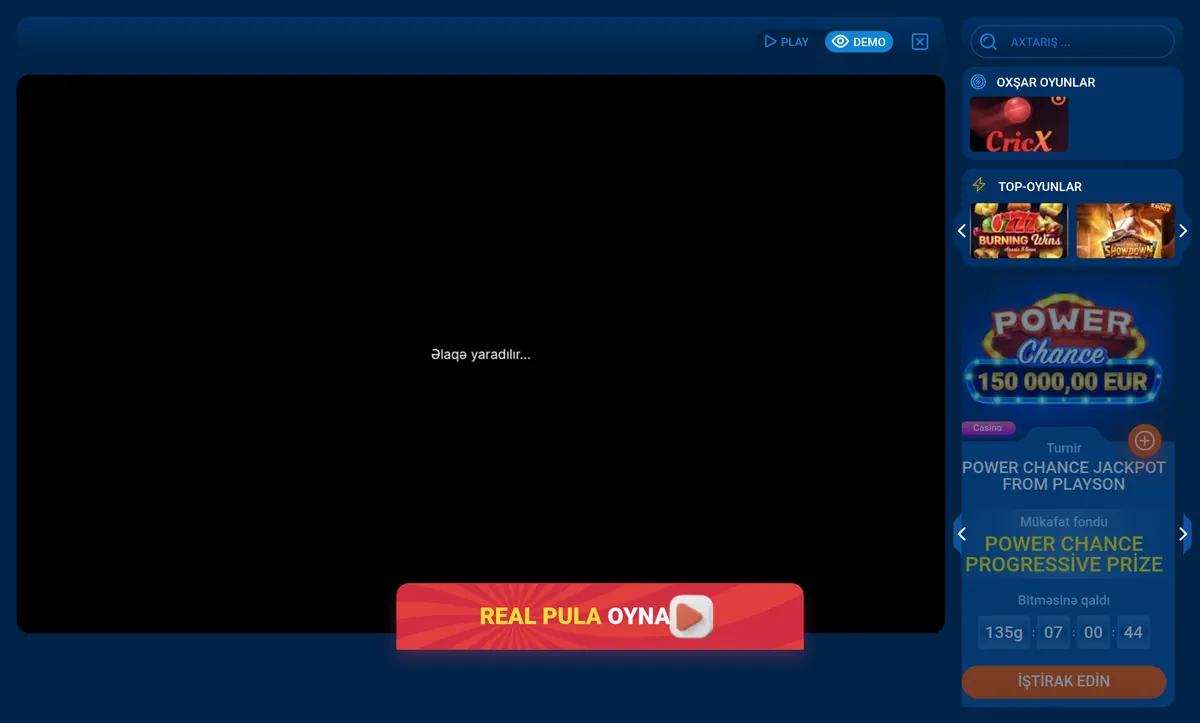1200x723 pixels.
Task: Show next top games with right arrow
Action: pyautogui.click(x=1183, y=231)
